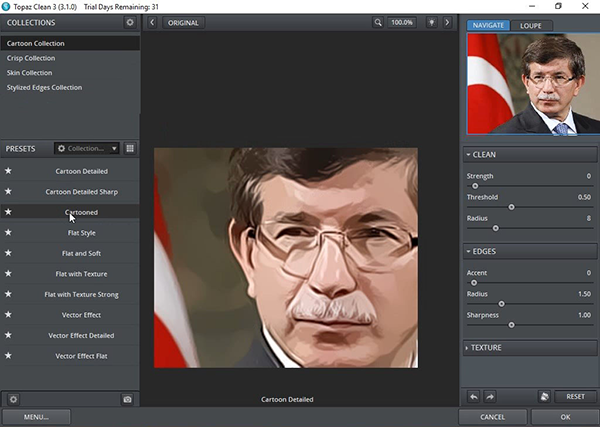
Task: Open preset settings gear at bottom left
Action: pyautogui.click(x=13, y=399)
